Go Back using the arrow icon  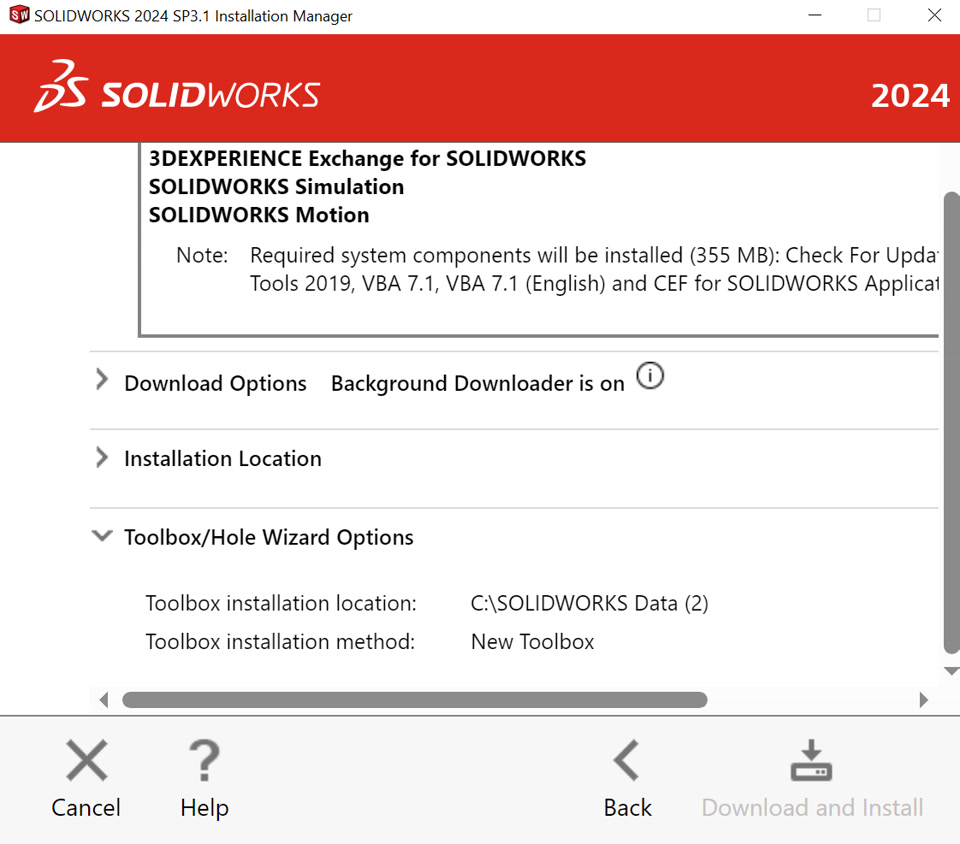click(x=627, y=761)
